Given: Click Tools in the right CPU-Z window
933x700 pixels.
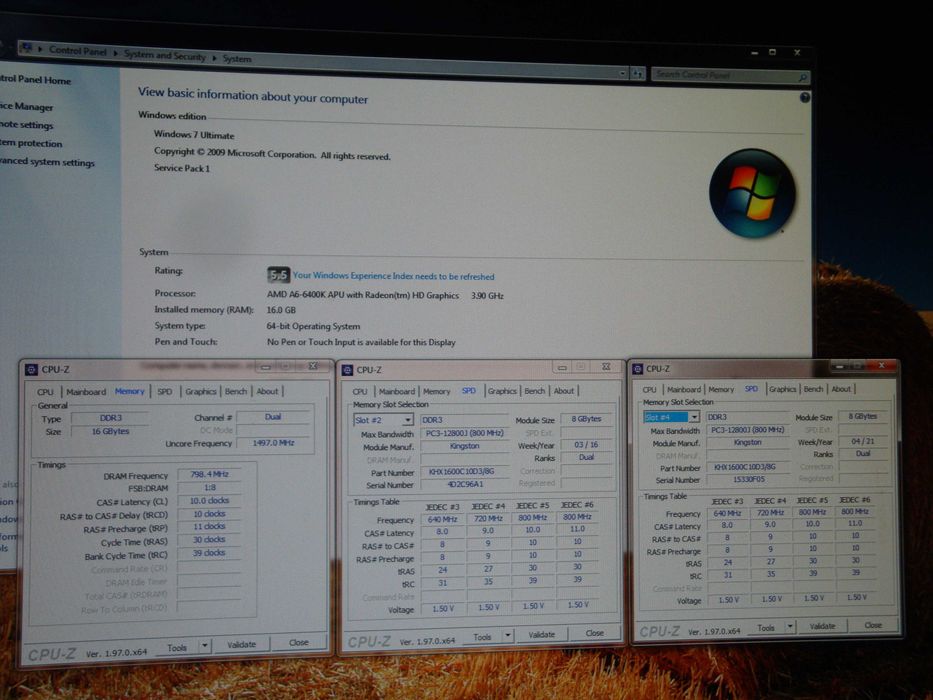Looking at the screenshot, I should pyautogui.click(x=766, y=627).
